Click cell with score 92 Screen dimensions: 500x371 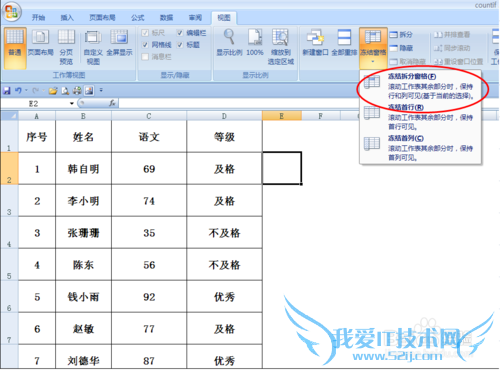pos(149,297)
